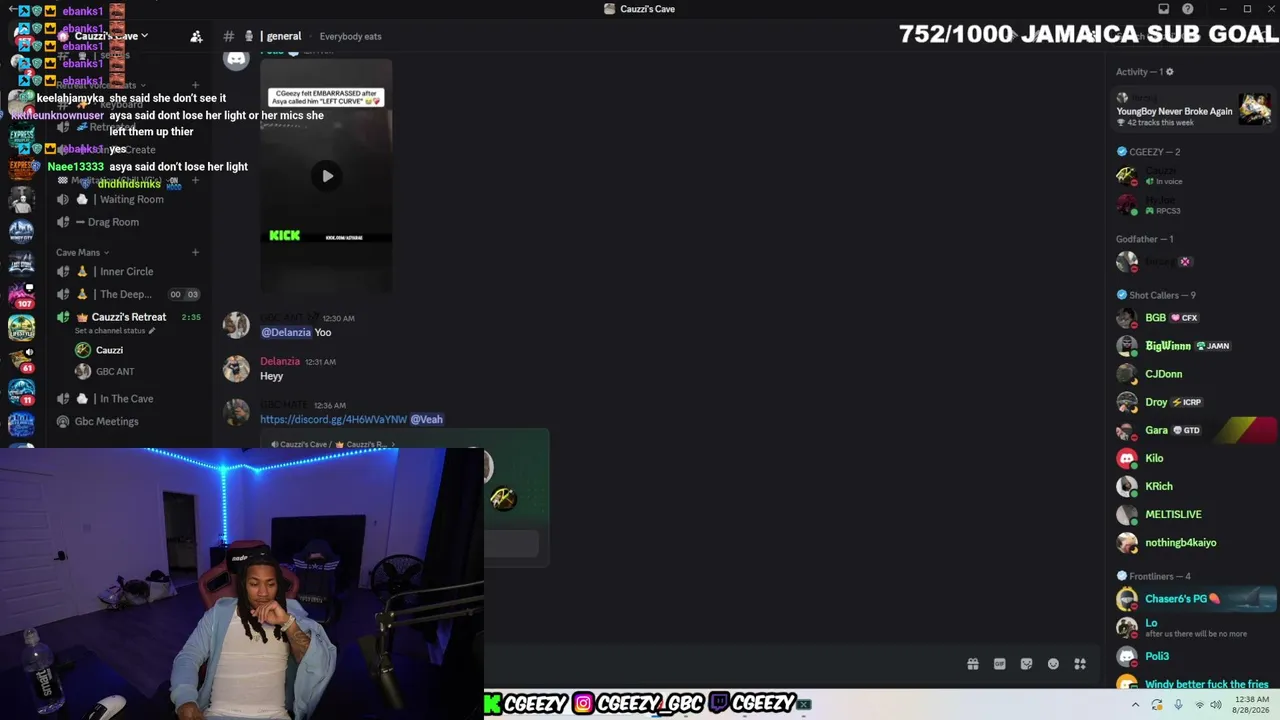Join the In The Cave voice channel
The height and width of the screenshot is (720, 1280).
130,399
